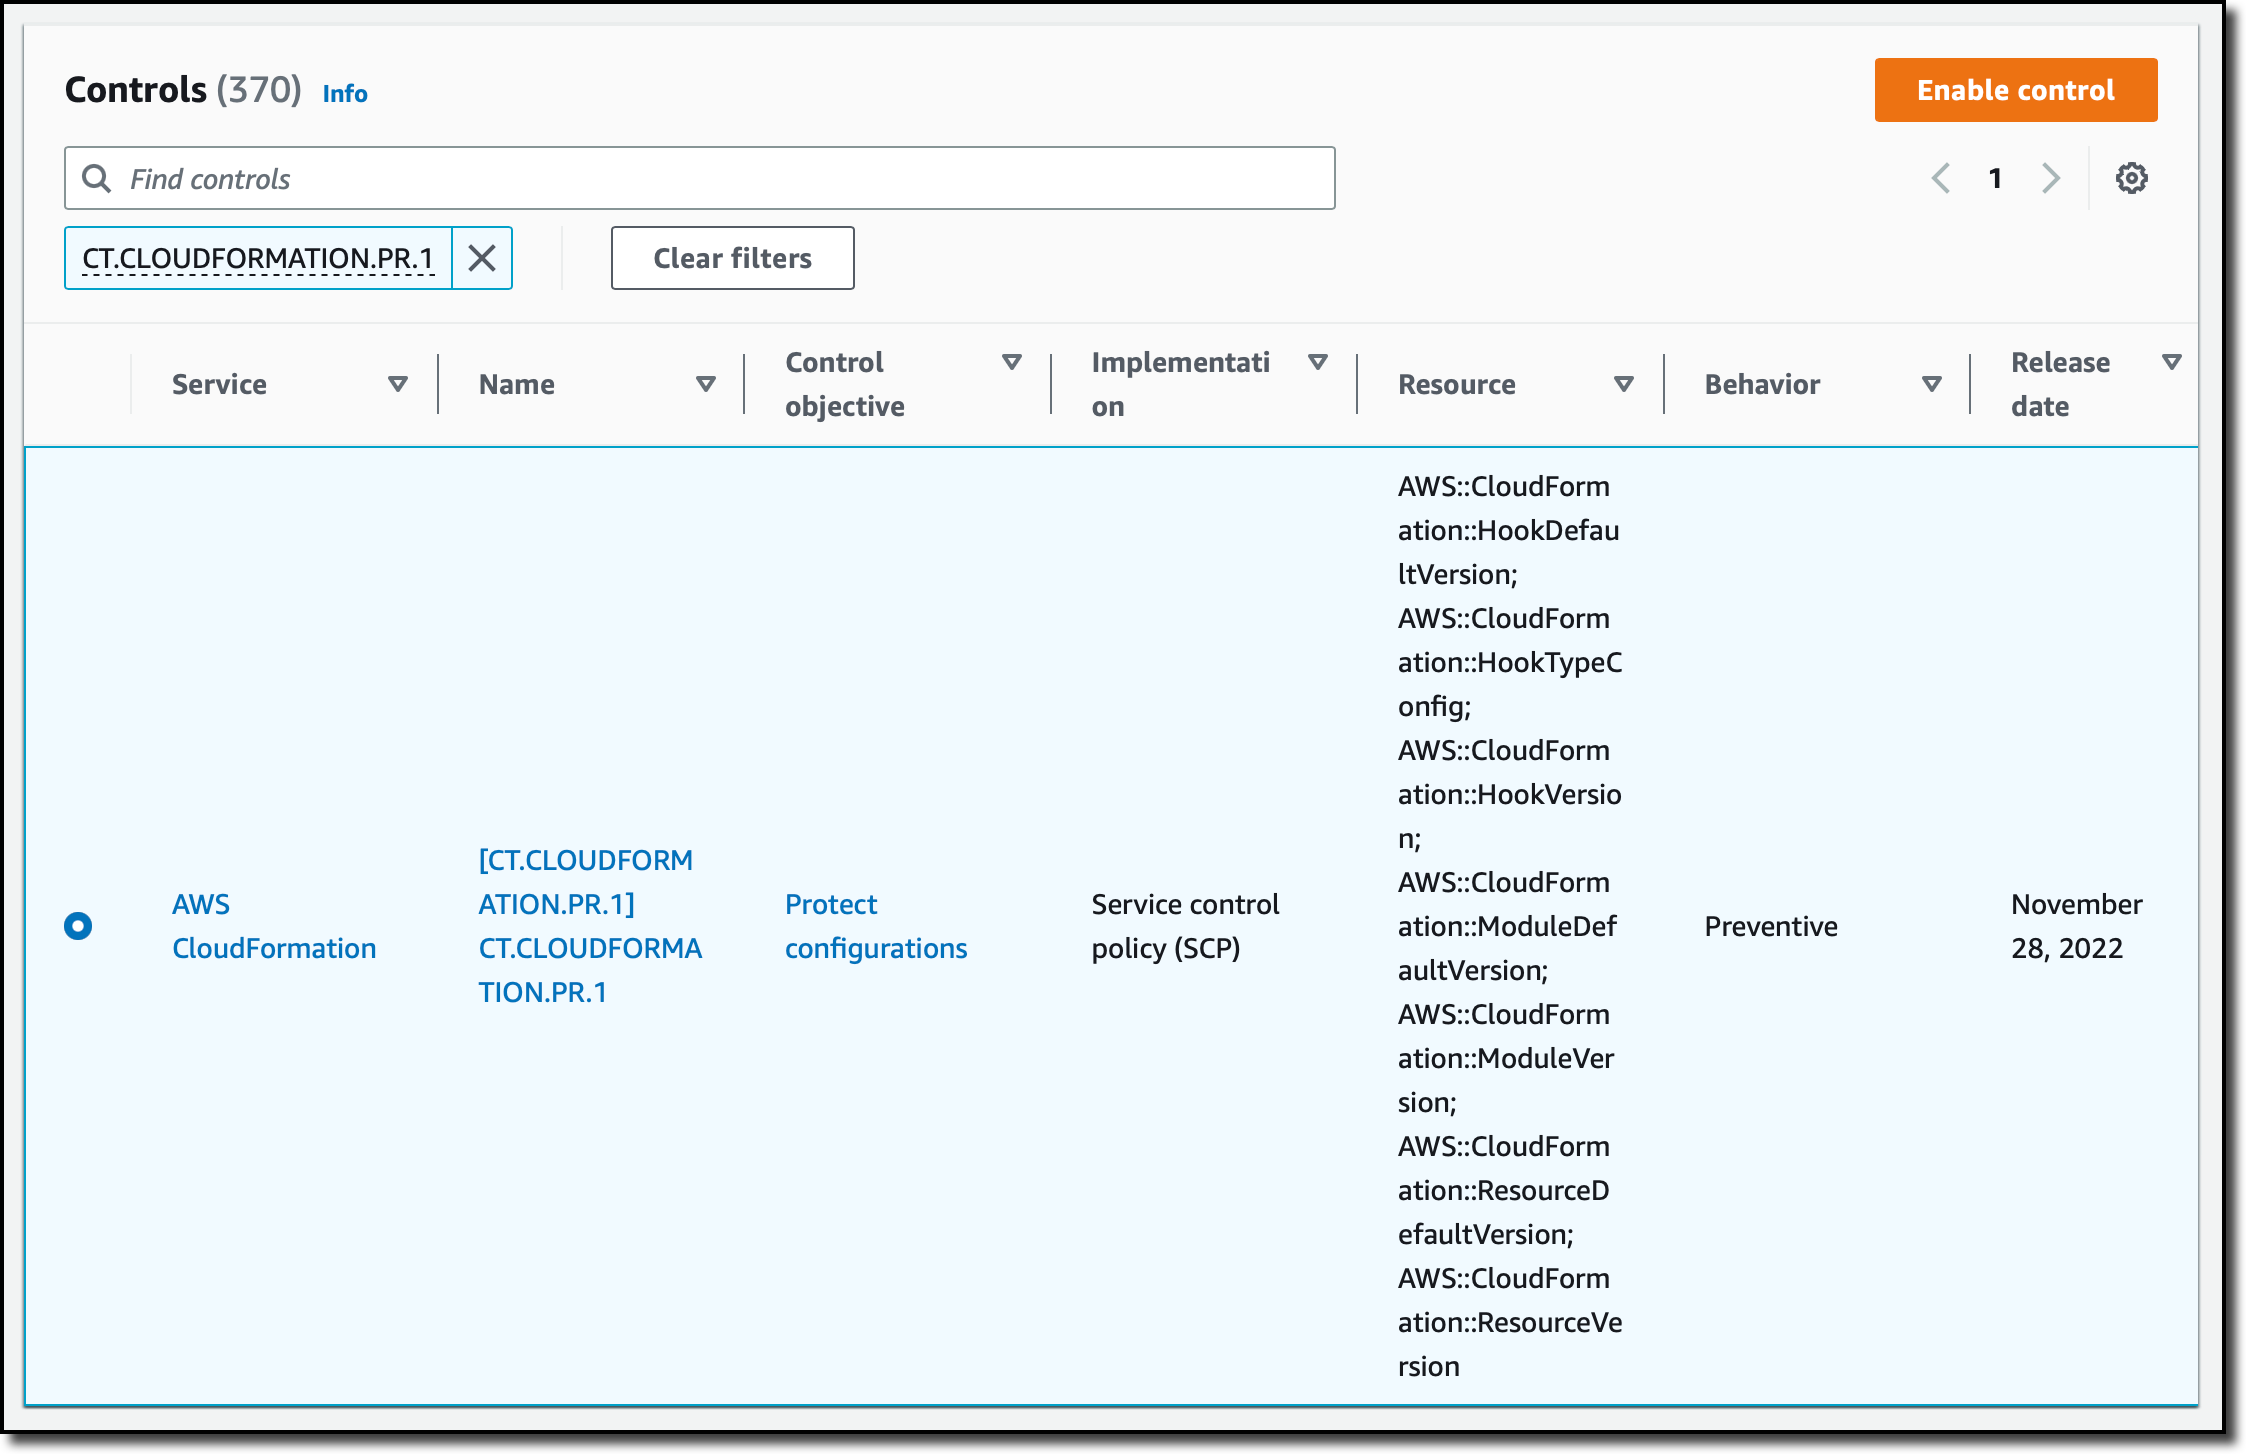
Task: Sort by Resource column arrow
Action: tap(1624, 384)
